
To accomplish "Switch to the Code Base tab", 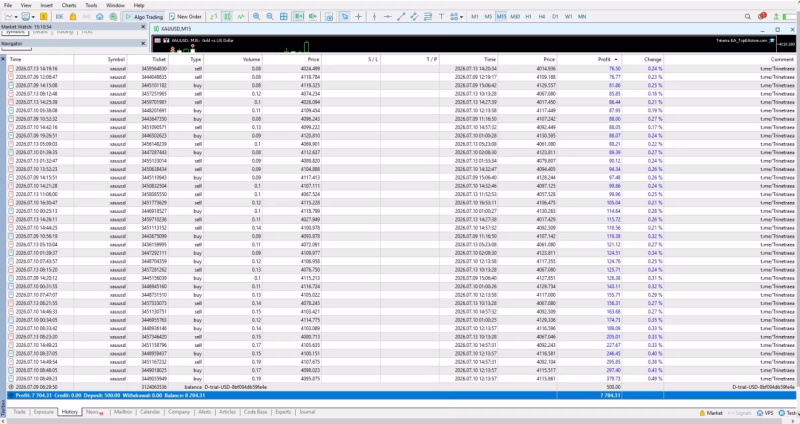I will pos(256,412).
